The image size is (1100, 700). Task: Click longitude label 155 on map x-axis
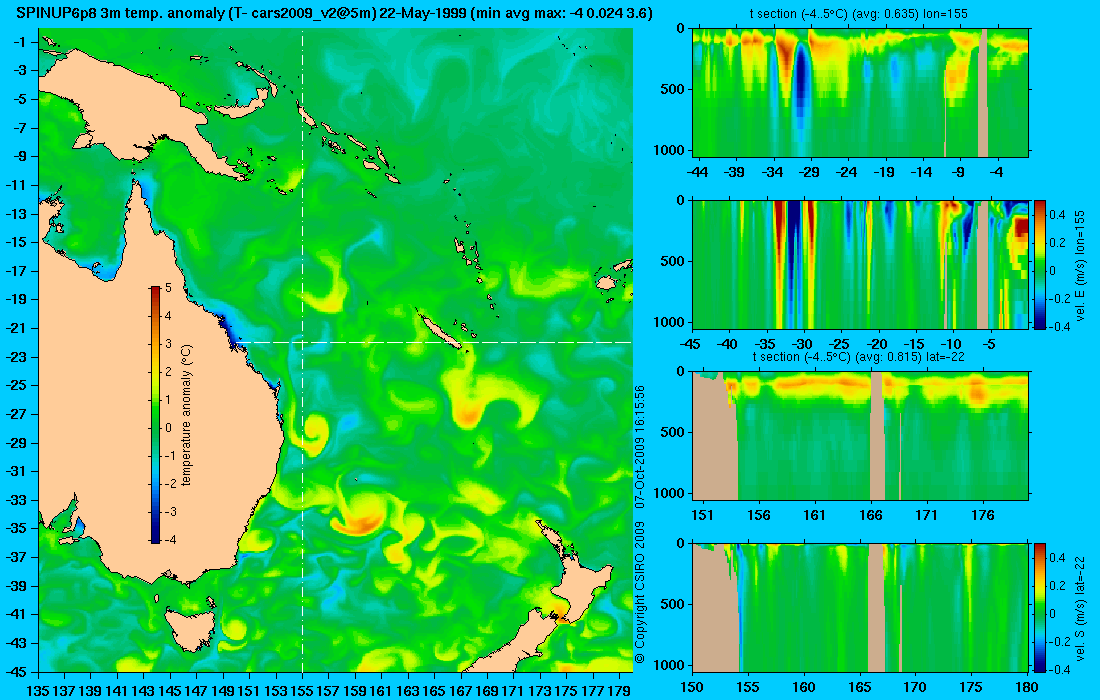tap(302, 690)
